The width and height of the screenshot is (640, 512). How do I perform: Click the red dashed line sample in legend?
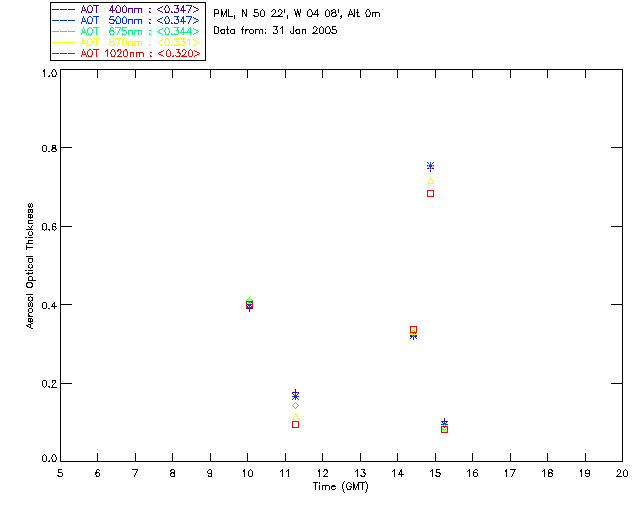pyautogui.click(x=64, y=53)
